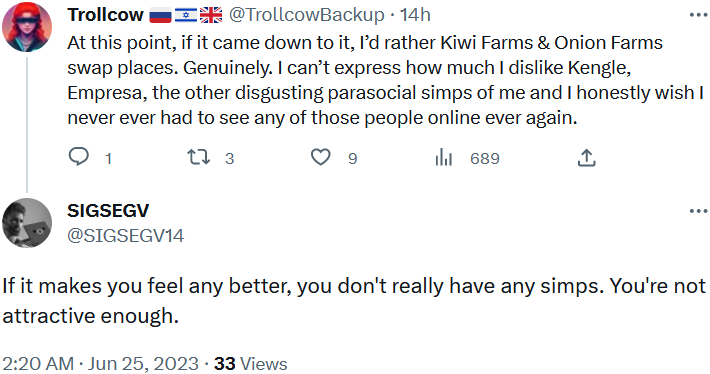Click the retweet count 3

[x=230, y=158]
